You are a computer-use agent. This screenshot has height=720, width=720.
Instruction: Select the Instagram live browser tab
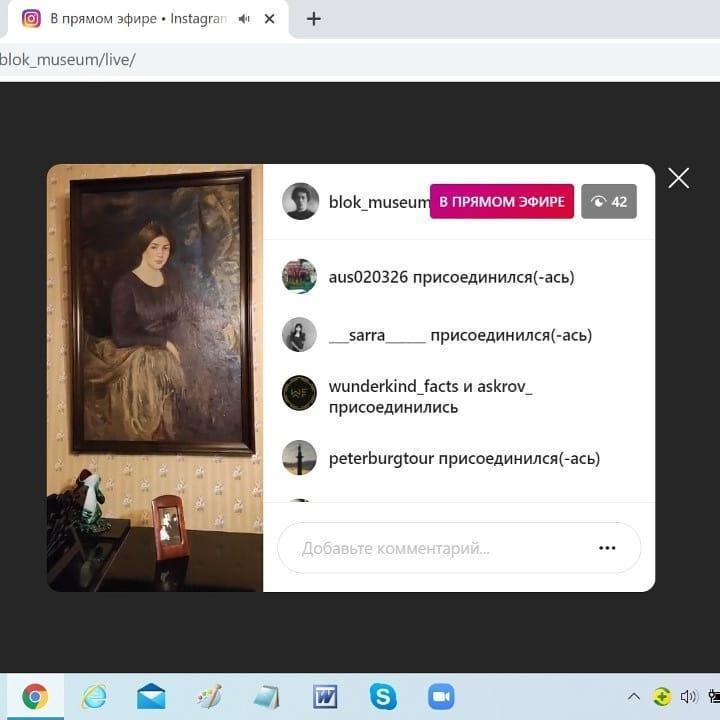(x=130, y=18)
